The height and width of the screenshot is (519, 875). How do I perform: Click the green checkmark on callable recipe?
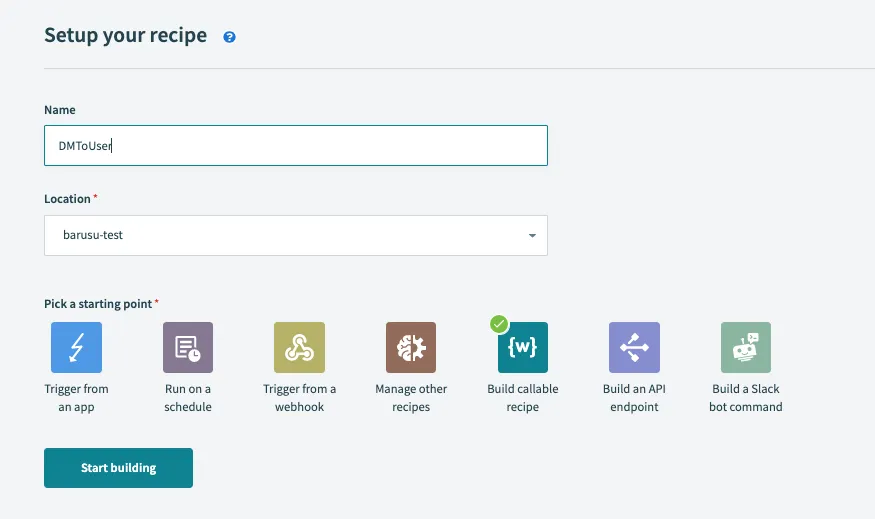click(499, 324)
